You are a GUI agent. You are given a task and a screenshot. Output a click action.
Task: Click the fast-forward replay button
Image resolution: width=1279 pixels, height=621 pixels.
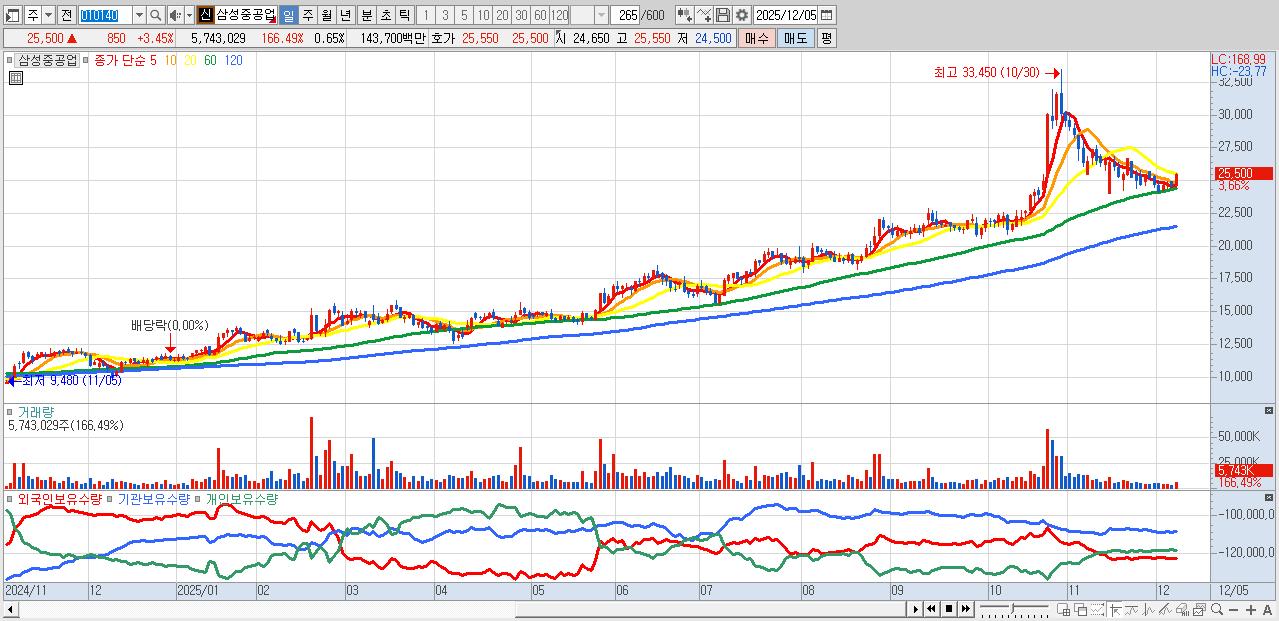tap(965, 609)
